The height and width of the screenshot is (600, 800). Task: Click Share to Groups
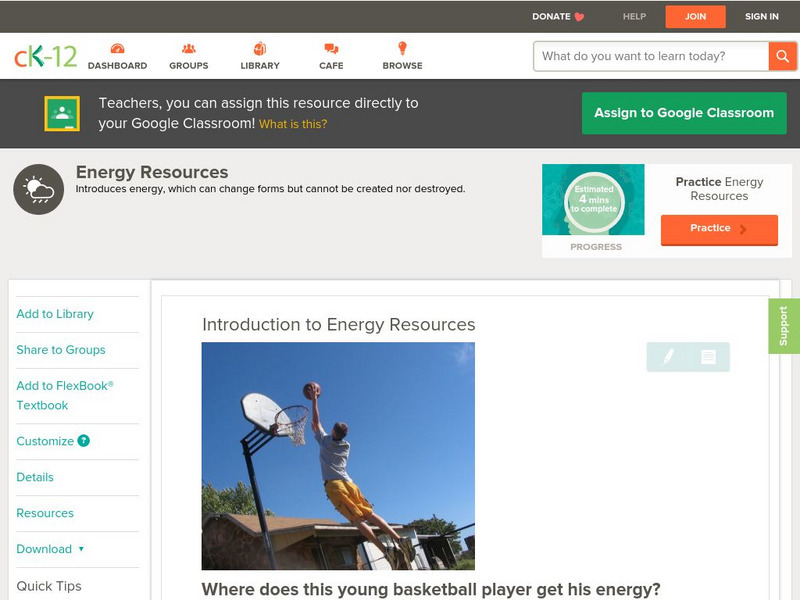pyautogui.click(x=61, y=350)
